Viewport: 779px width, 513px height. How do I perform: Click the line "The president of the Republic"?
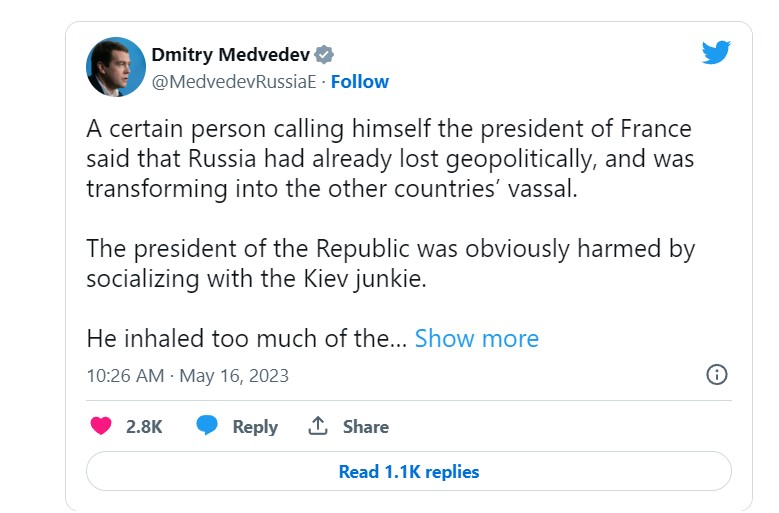point(390,249)
